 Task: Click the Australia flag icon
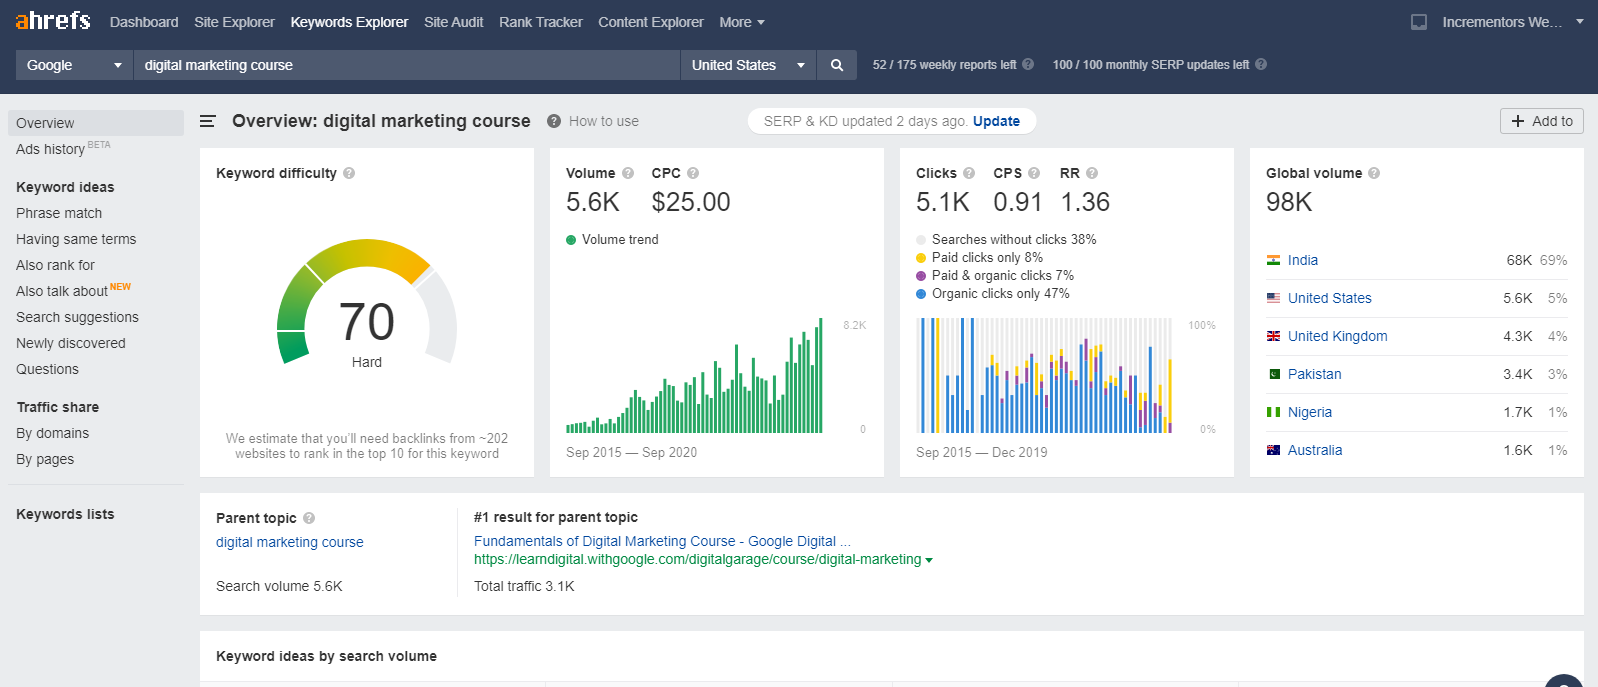(x=1273, y=450)
